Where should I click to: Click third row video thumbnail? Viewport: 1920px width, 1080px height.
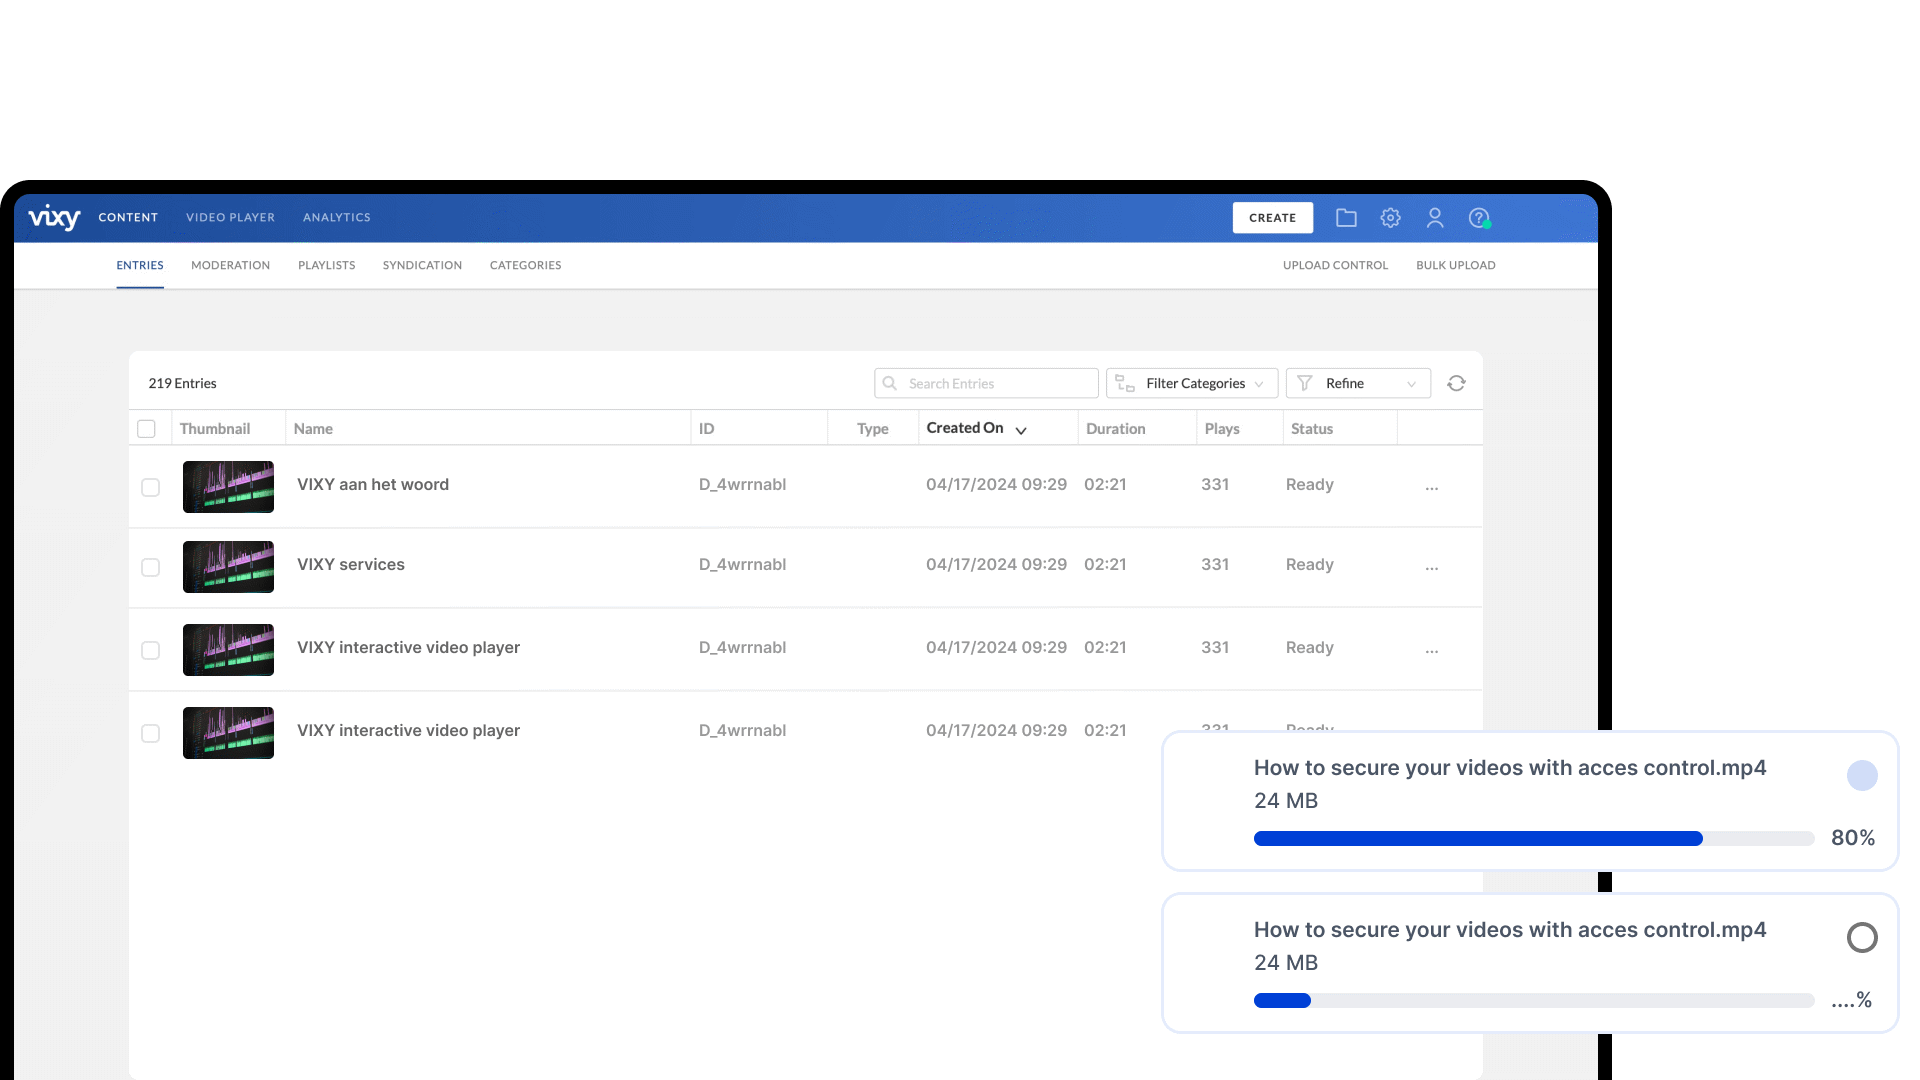[228, 650]
